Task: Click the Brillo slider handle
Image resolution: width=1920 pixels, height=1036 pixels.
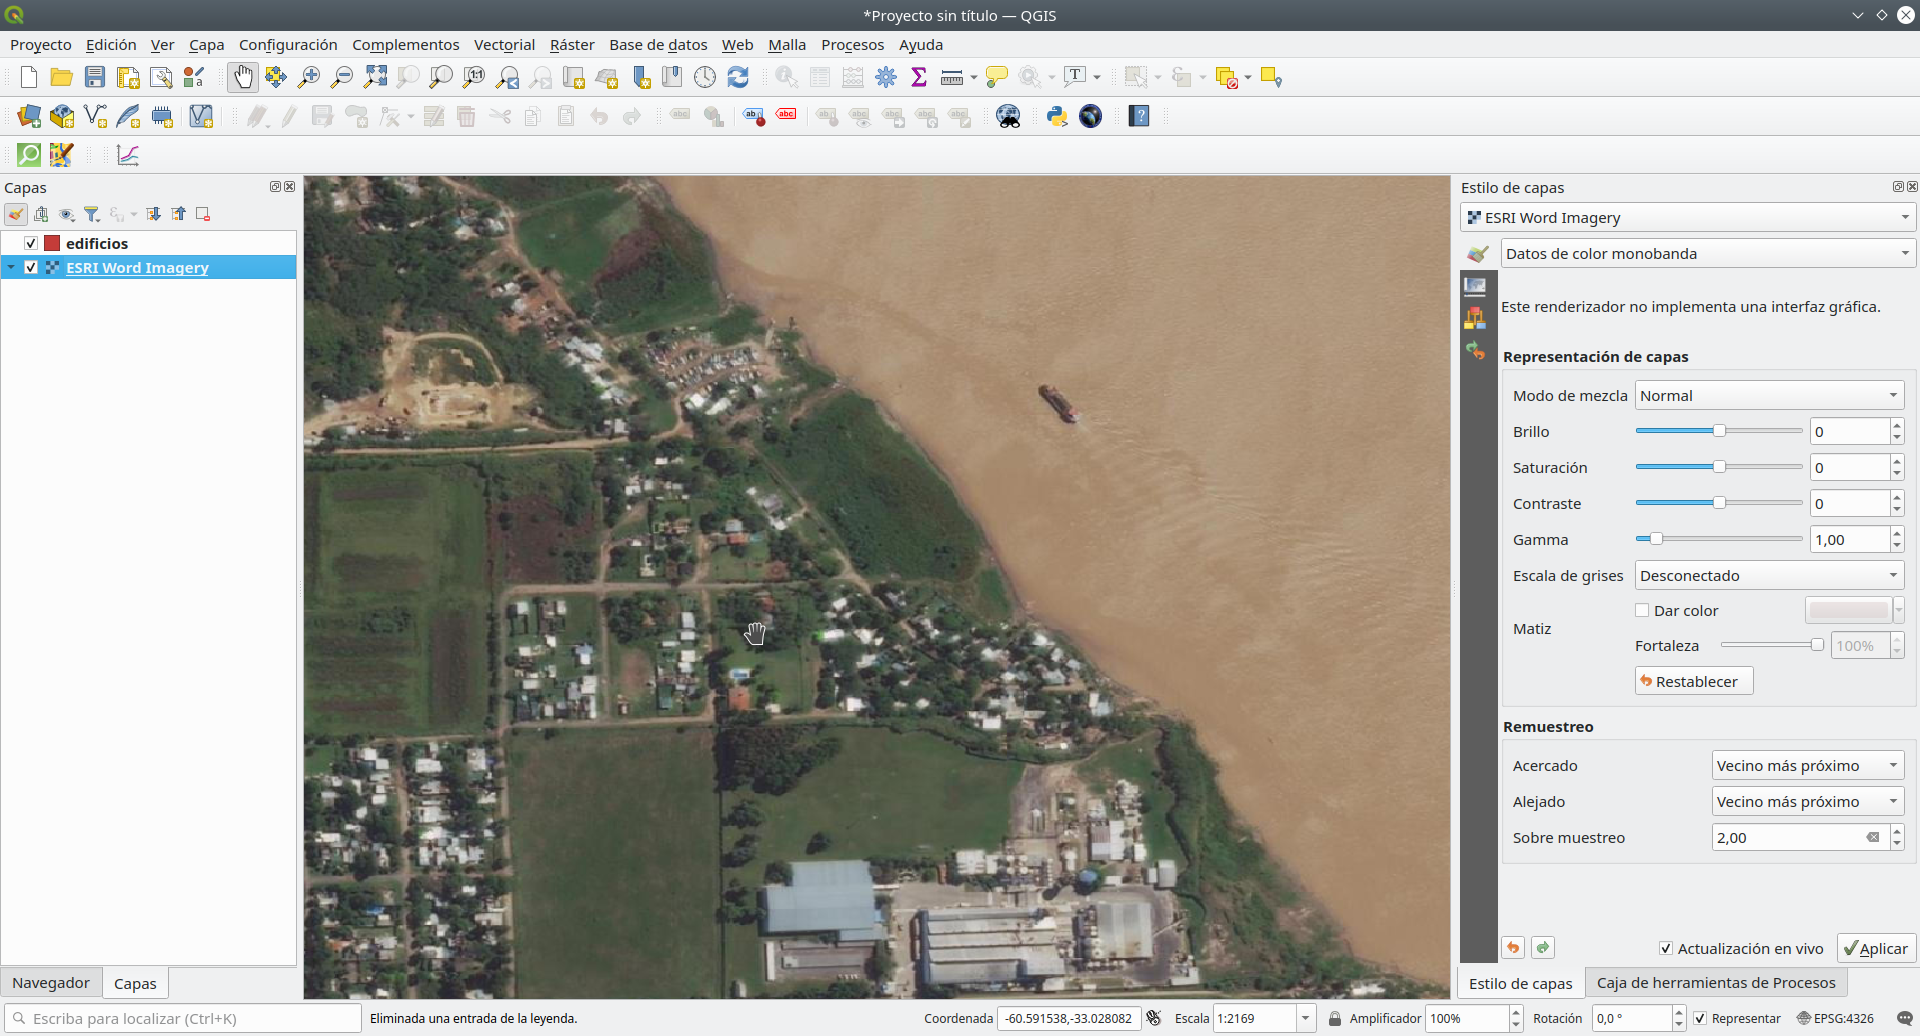Action: (1719, 431)
